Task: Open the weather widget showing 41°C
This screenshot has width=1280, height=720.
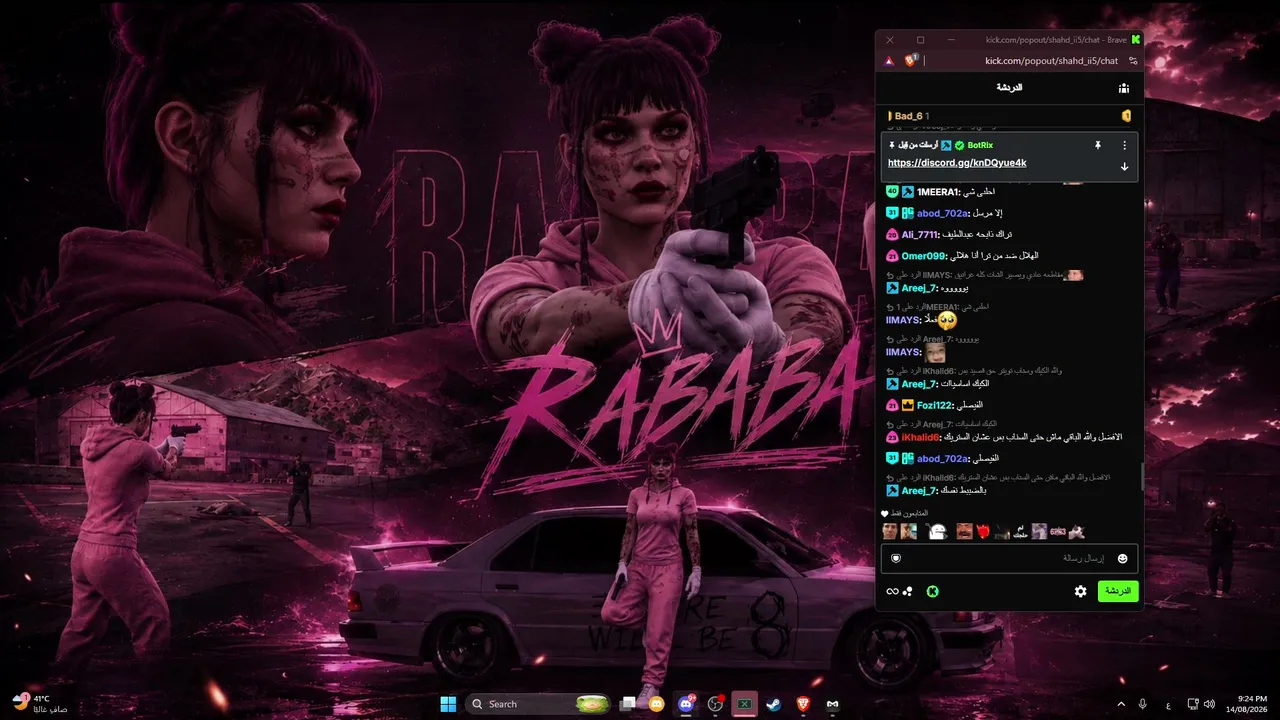Action: coord(40,703)
